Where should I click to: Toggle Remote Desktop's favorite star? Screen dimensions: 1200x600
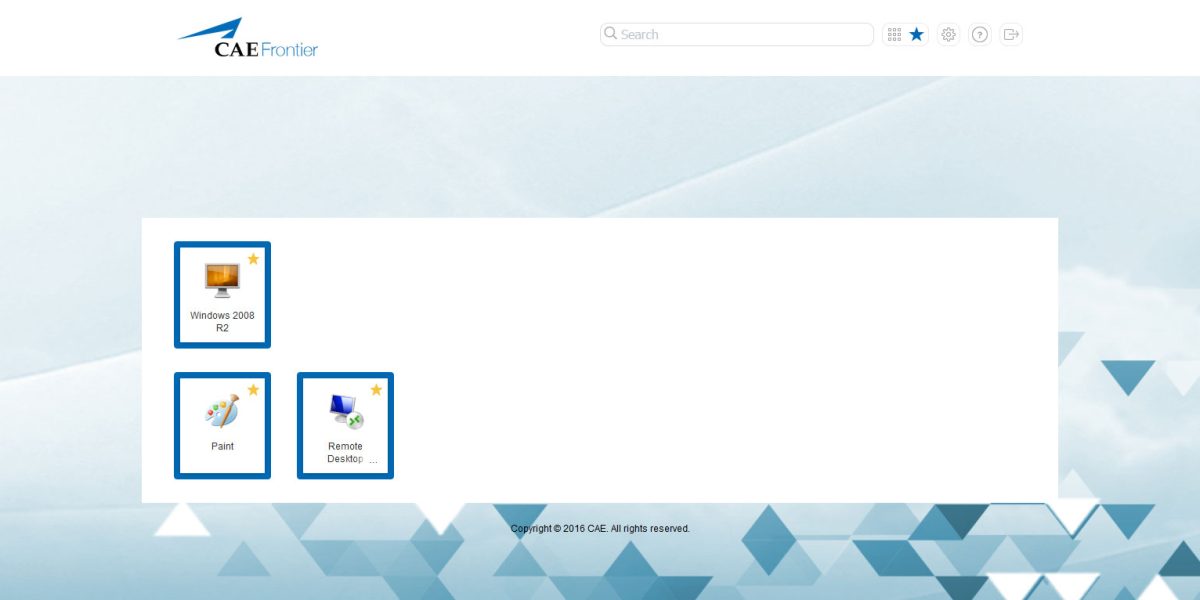pos(377,390)
